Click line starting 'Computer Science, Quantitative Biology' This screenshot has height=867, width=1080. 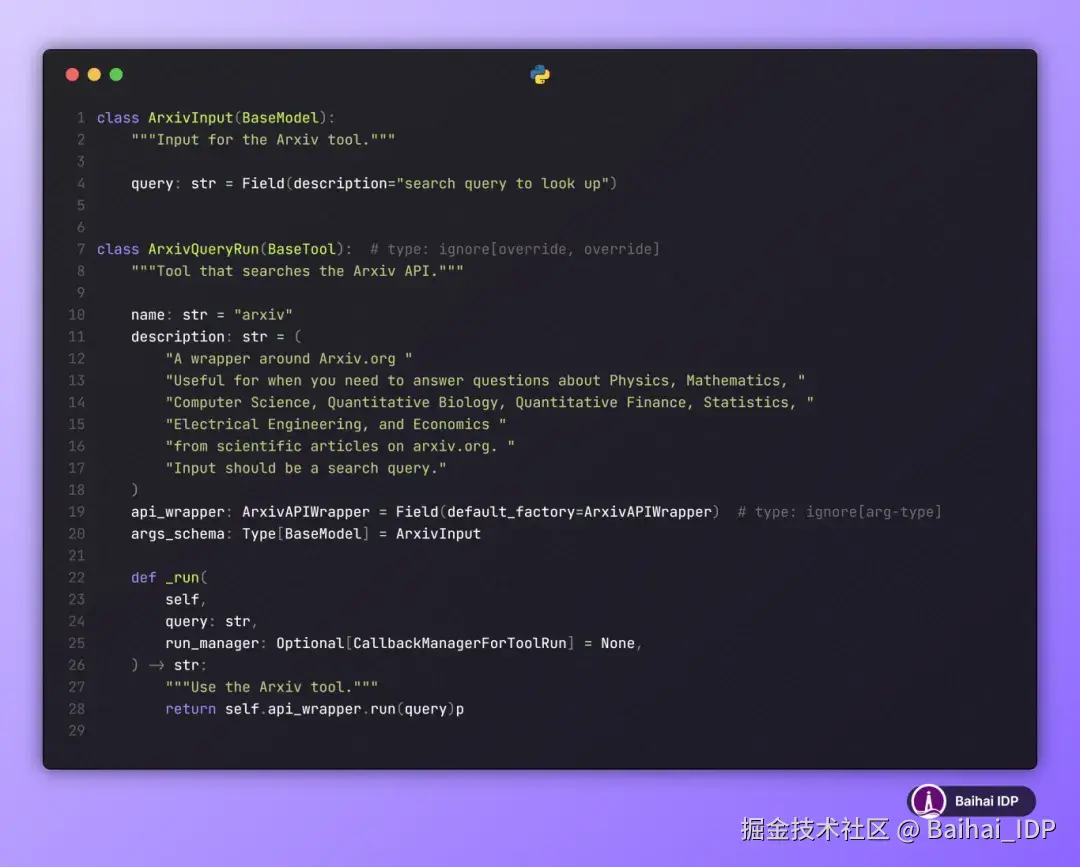click(489, 403)
